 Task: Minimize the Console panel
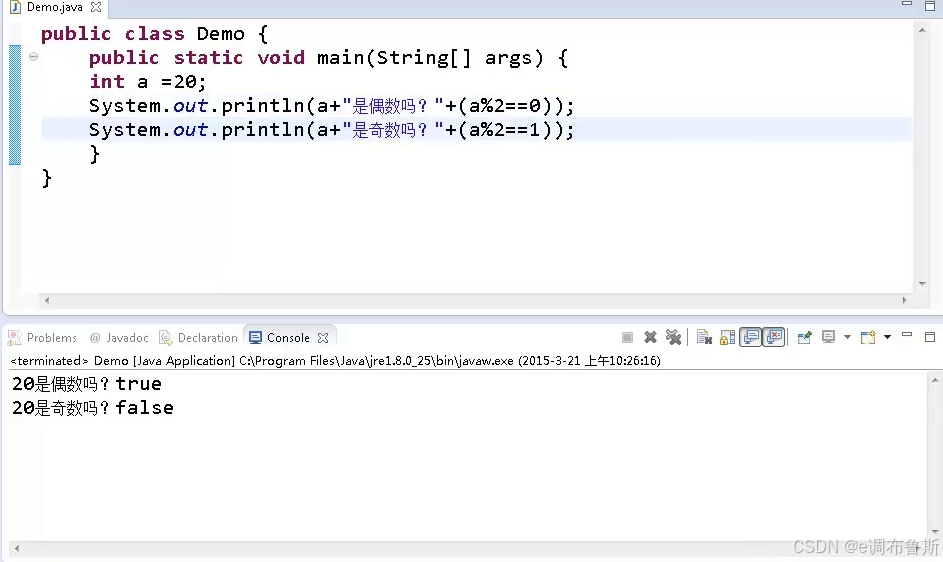click(907, 335)
